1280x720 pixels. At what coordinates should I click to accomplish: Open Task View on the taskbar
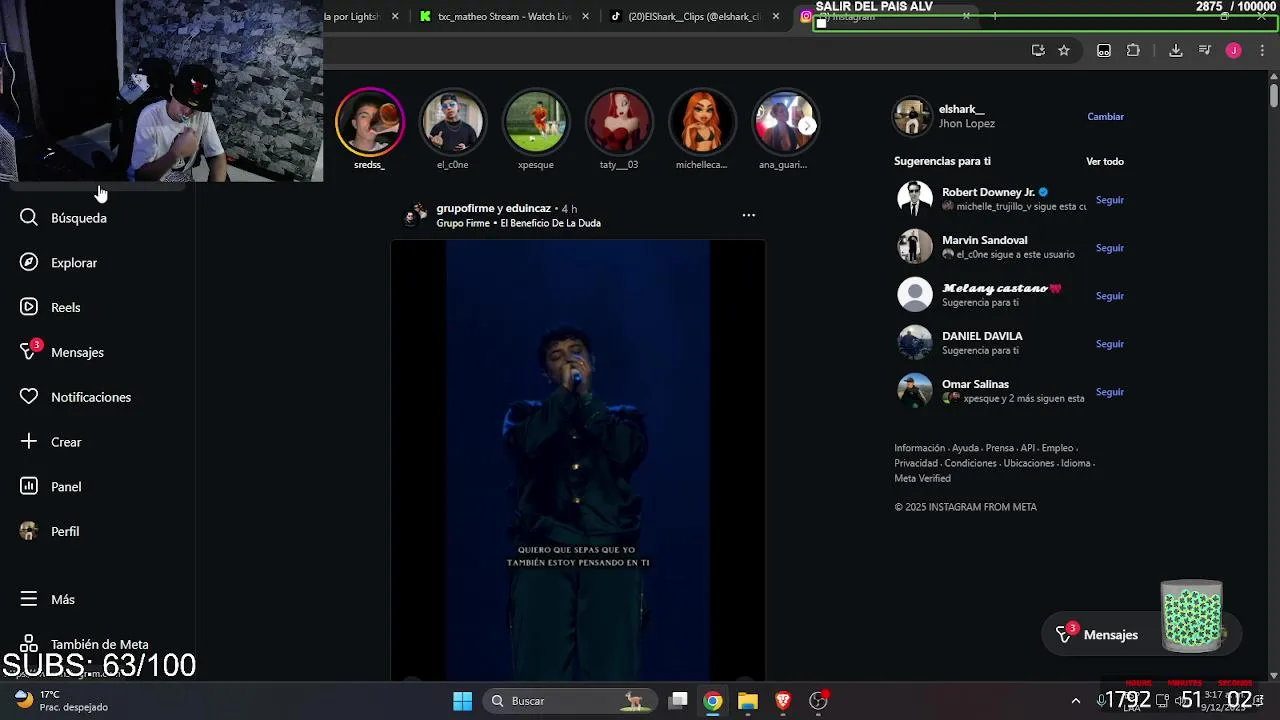pyautogui.click(x=678, y=701)
